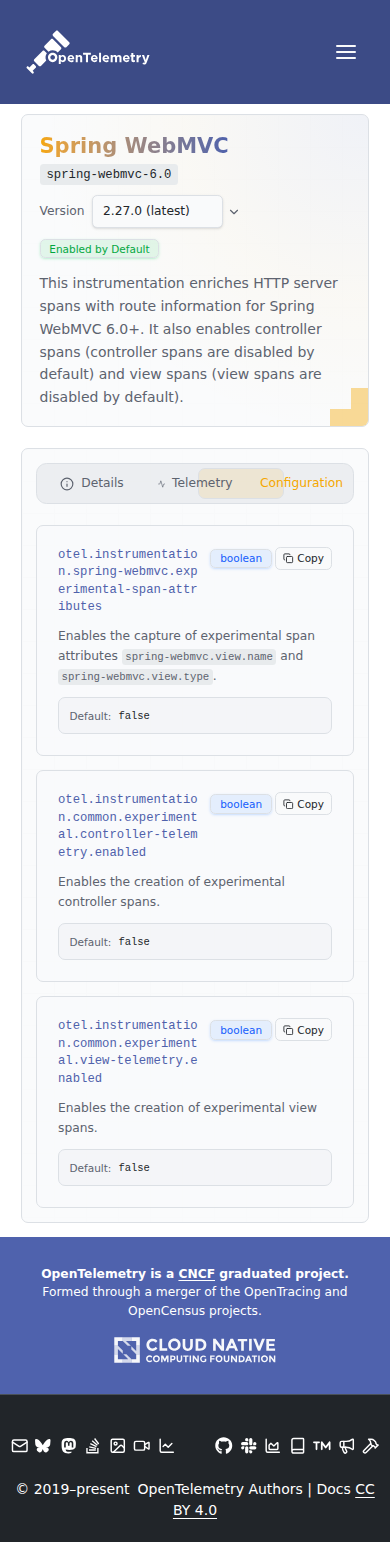This screenshot has width=390, height=1542.
Task: Click the megaphone icon in footer
Action: tap(346, 1445)
